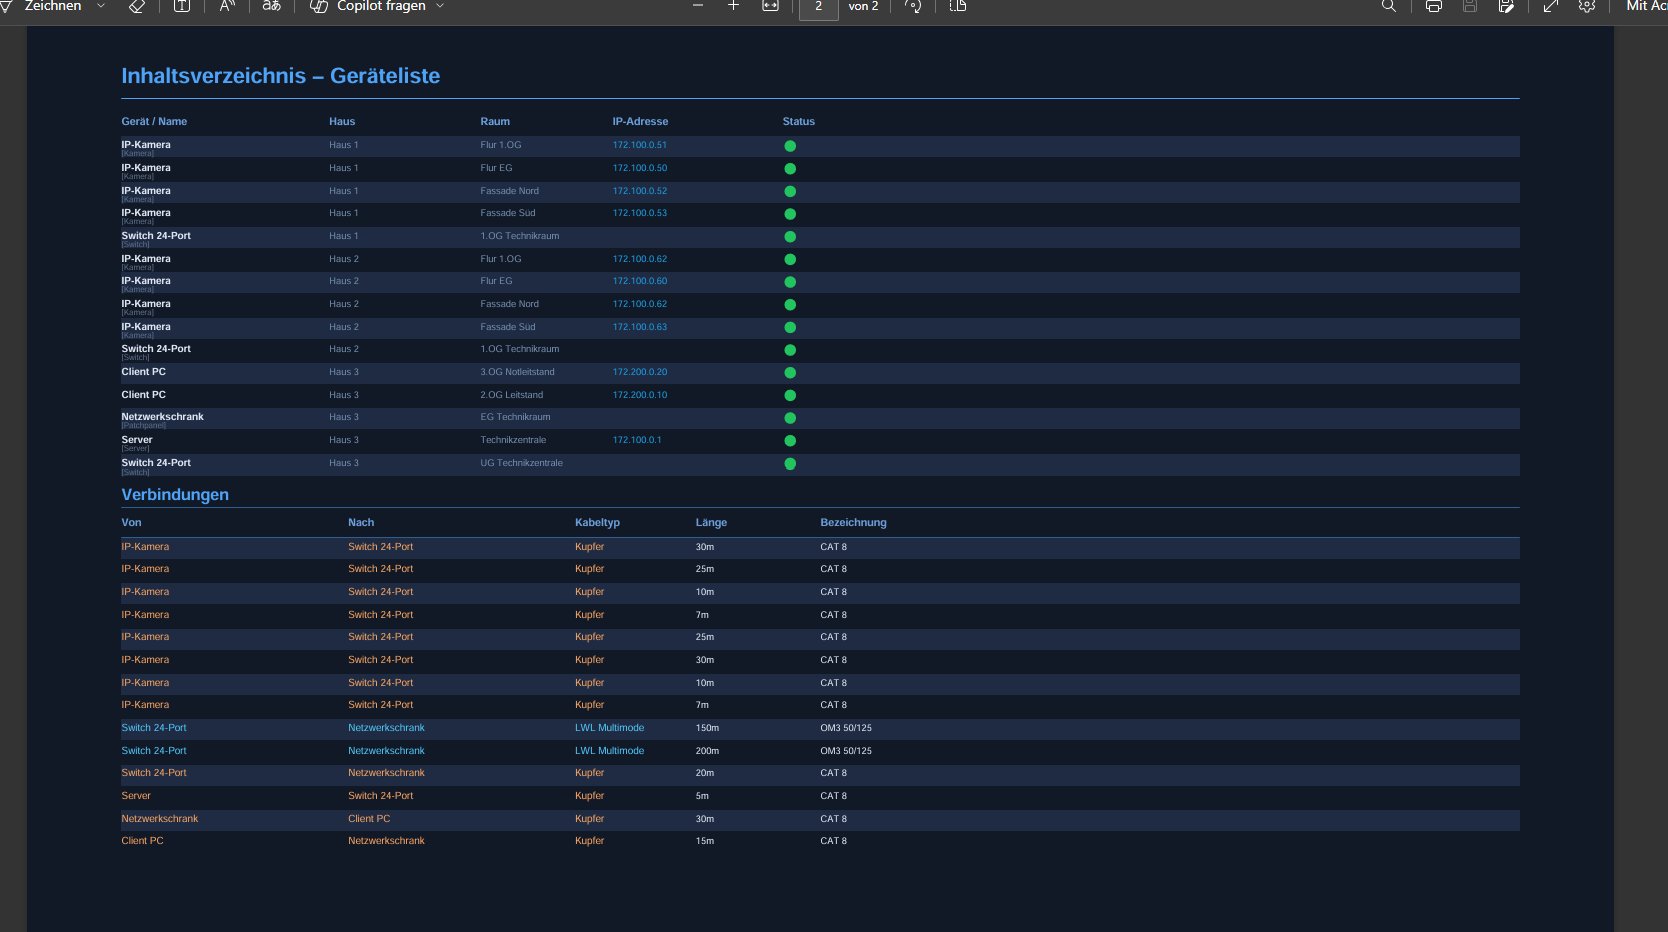Click the '150m' cable length
1668x932 pixels.
pyautogui.click(x=707, y=728)
